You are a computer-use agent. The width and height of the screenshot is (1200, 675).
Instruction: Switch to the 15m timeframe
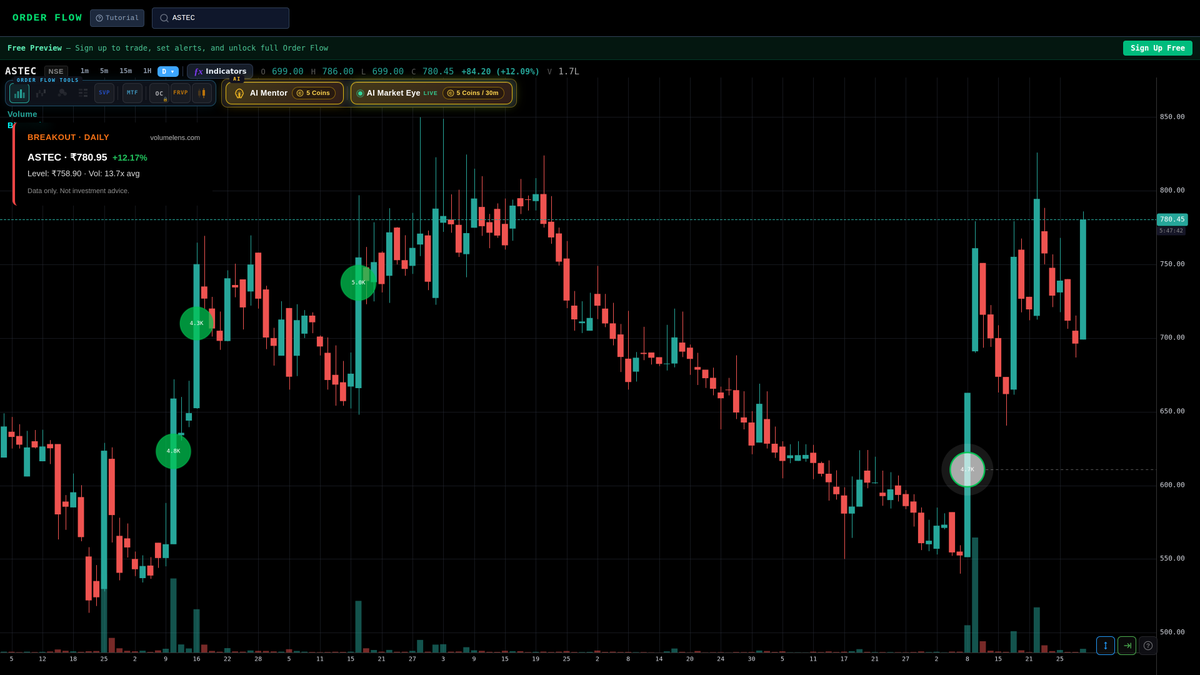125,71
